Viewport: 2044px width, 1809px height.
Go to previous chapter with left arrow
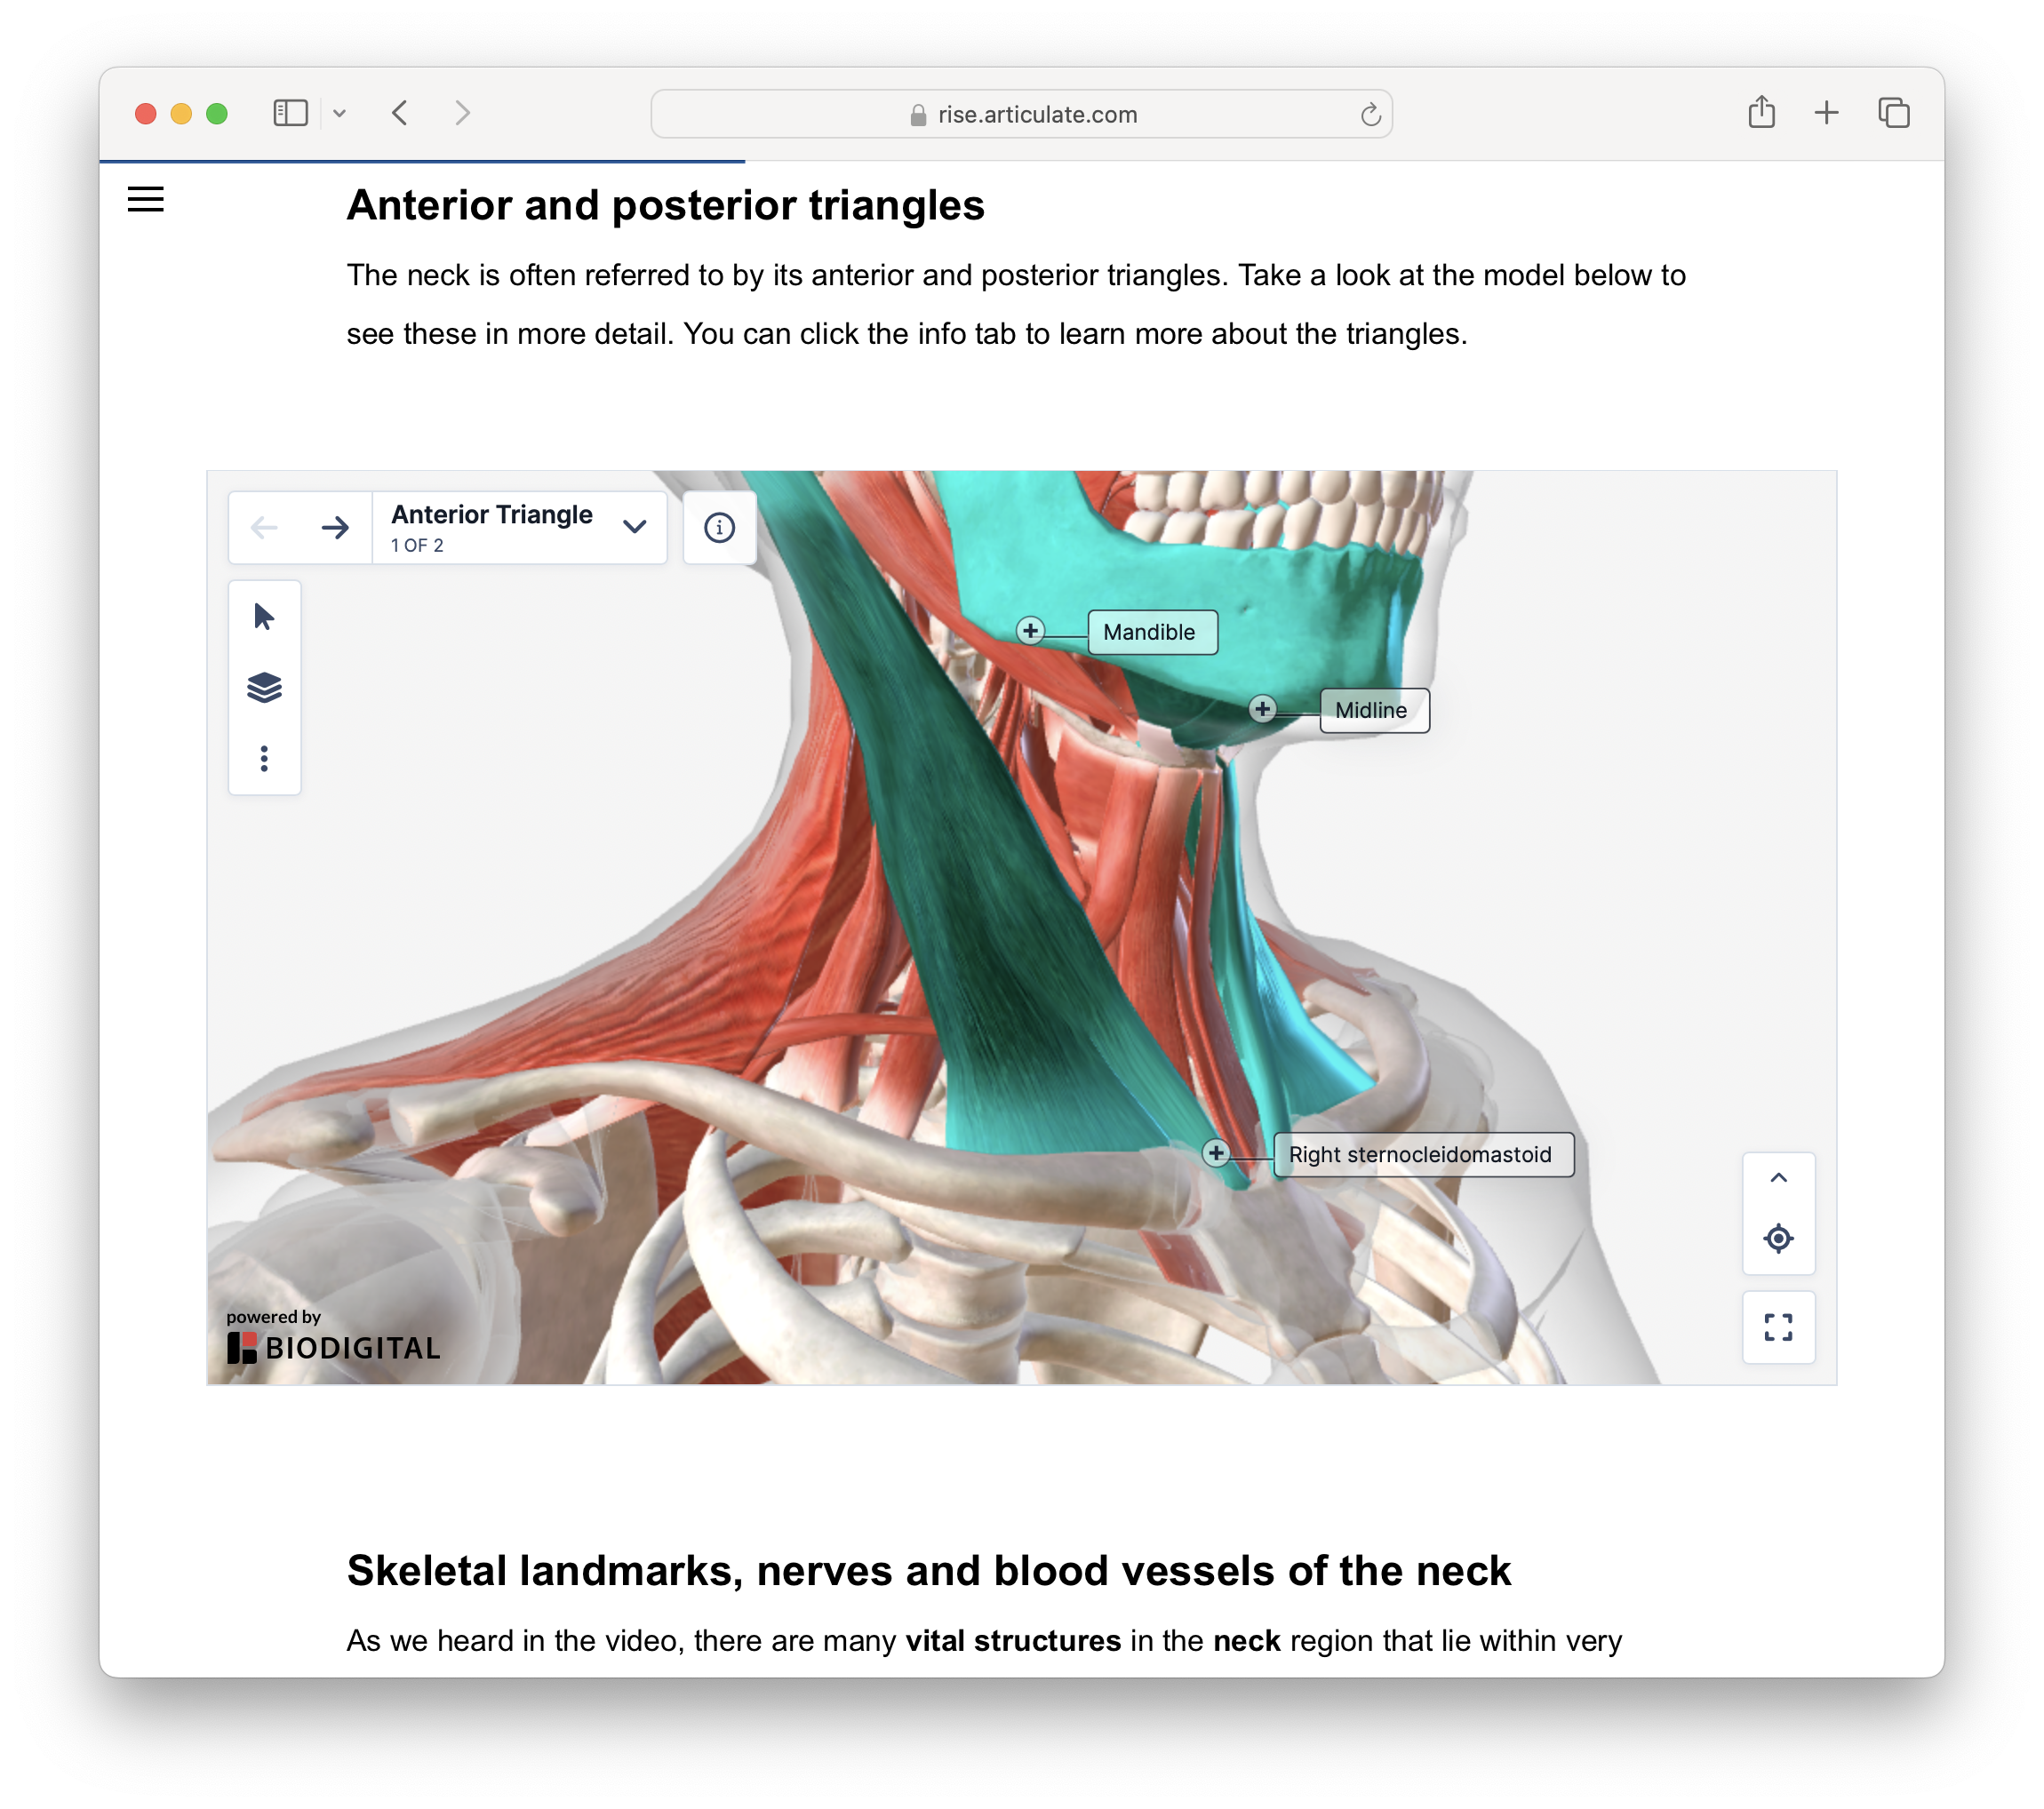pos(264,527)
